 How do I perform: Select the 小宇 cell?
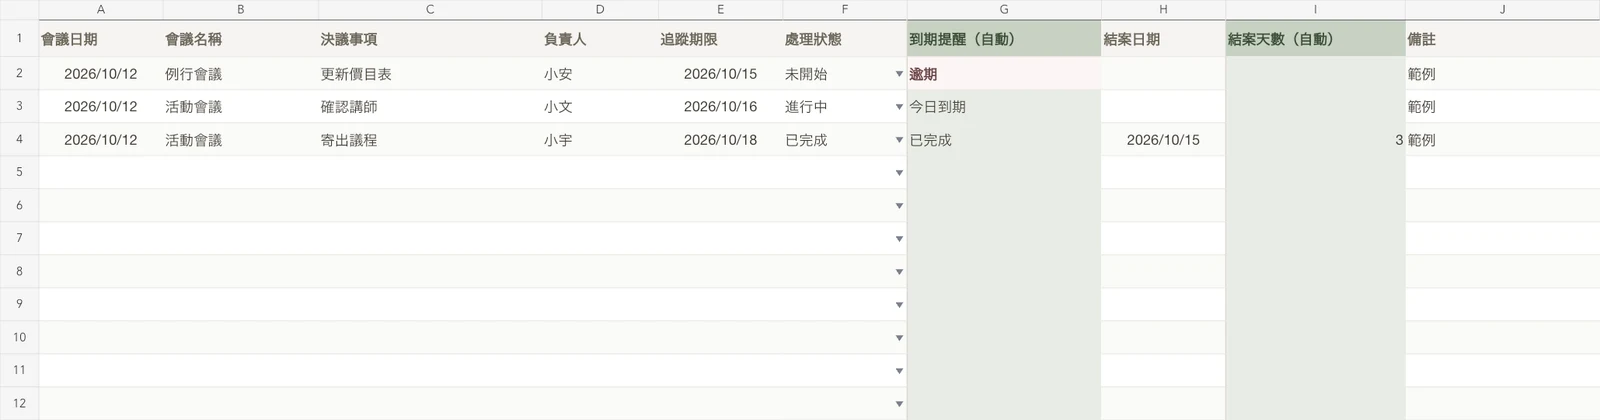coord(600,140)
